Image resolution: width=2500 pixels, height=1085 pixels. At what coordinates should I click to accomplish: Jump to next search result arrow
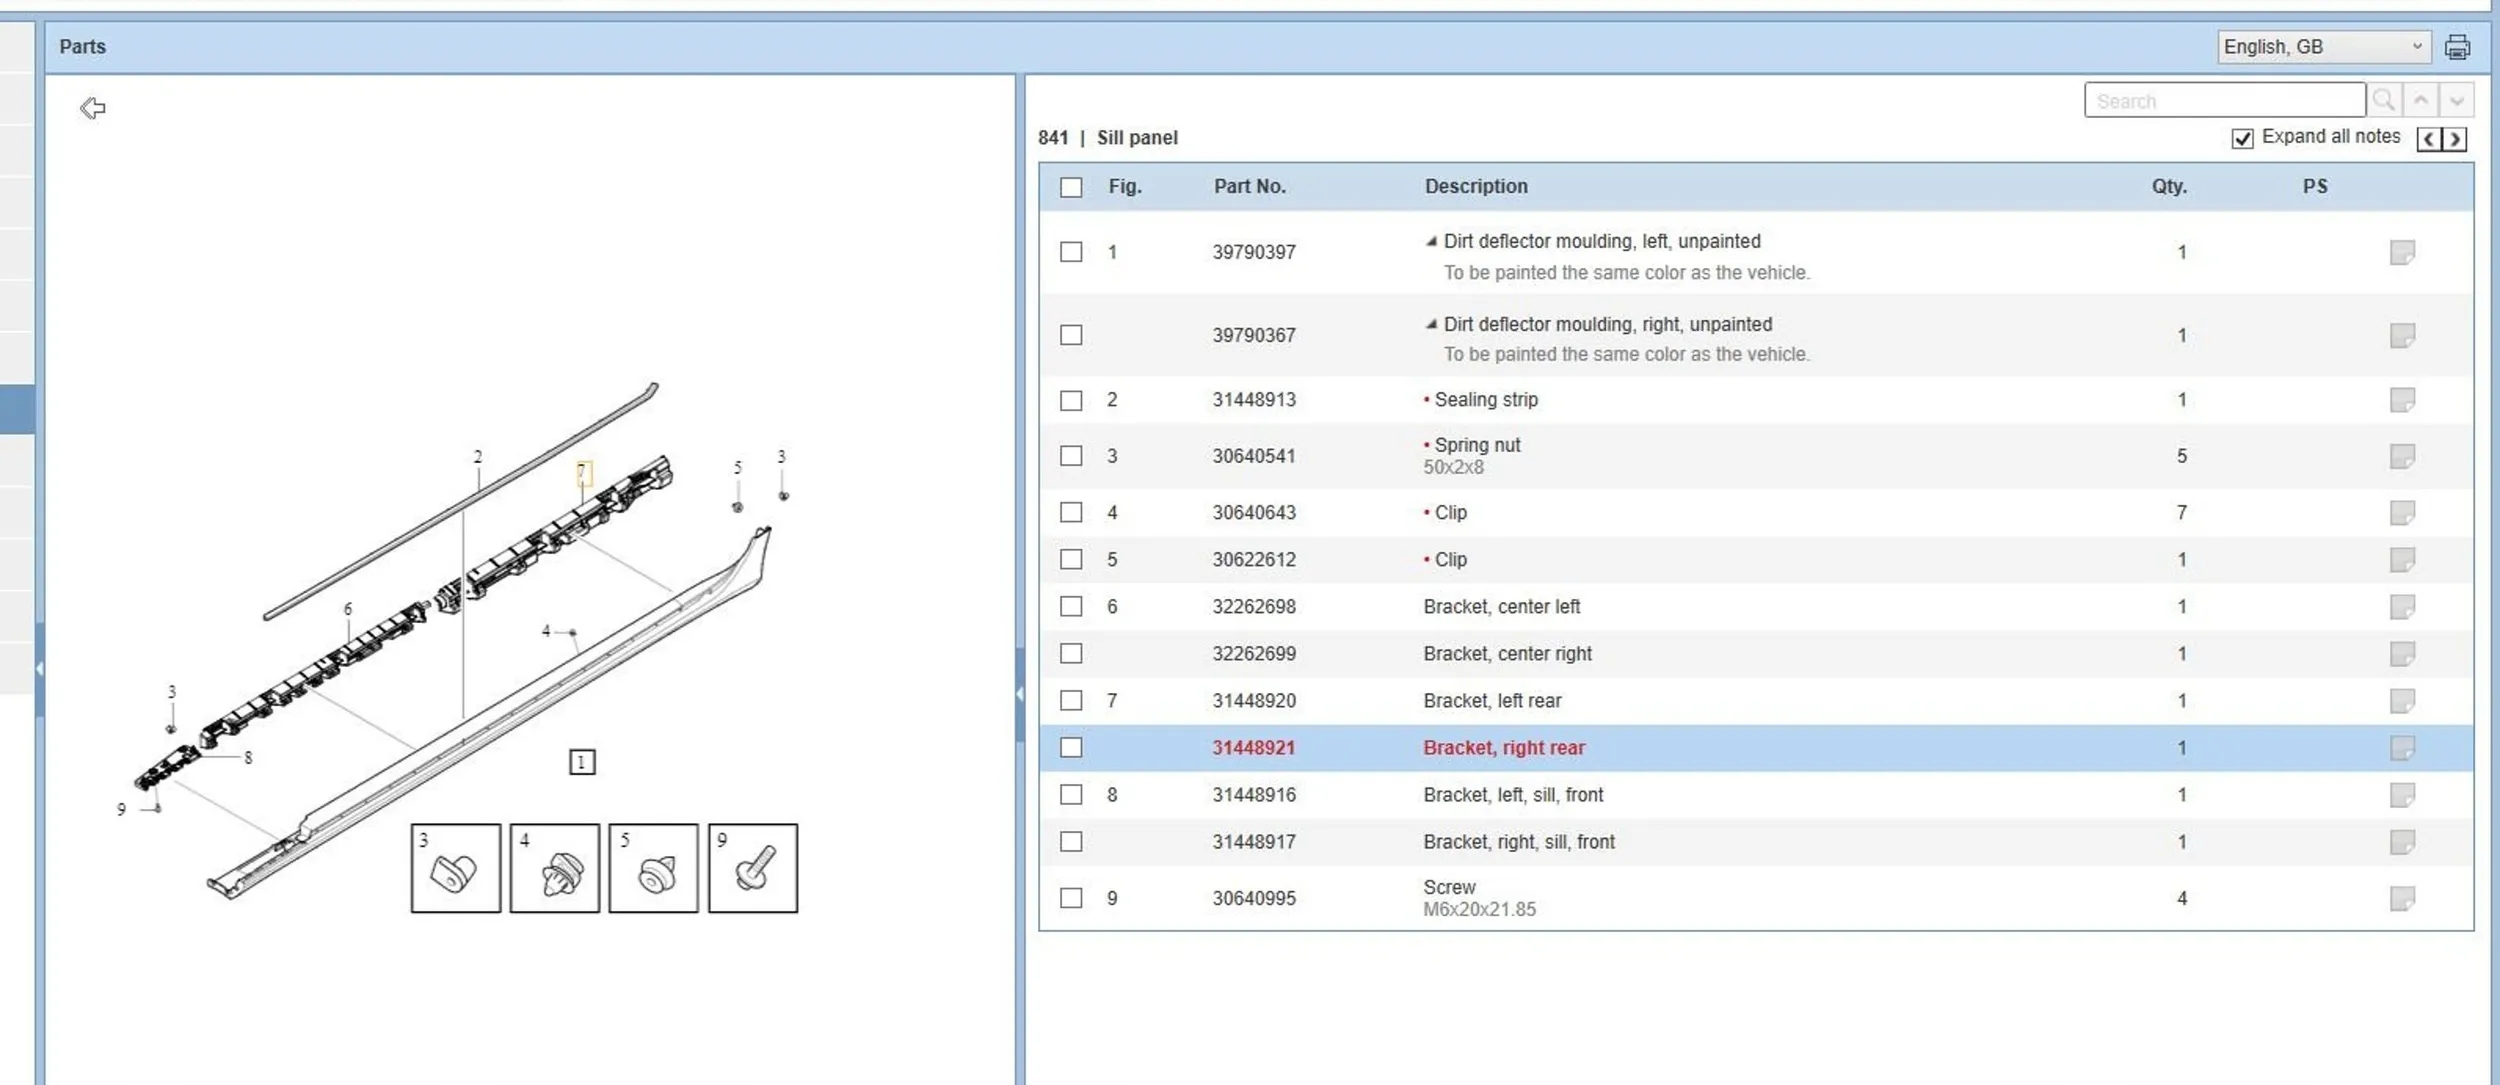(2456, 101)
